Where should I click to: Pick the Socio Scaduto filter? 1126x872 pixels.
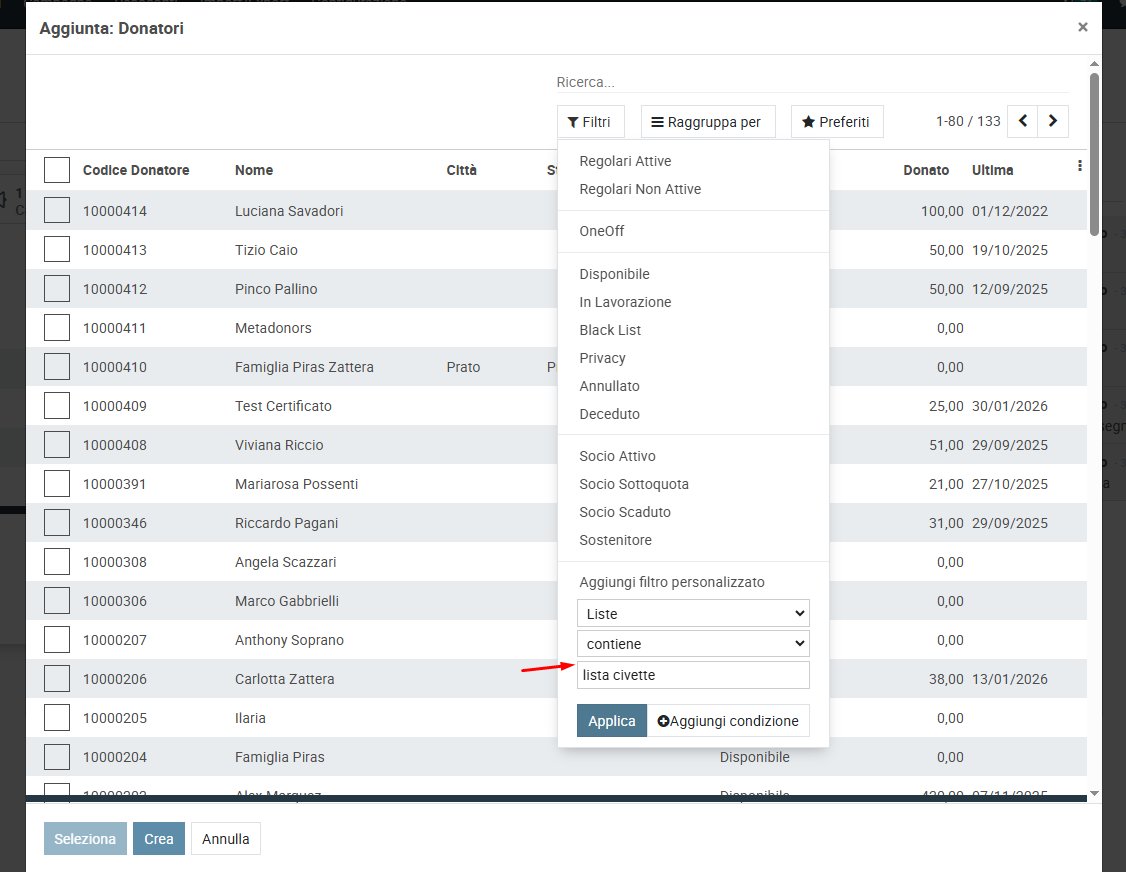[625, 512]
